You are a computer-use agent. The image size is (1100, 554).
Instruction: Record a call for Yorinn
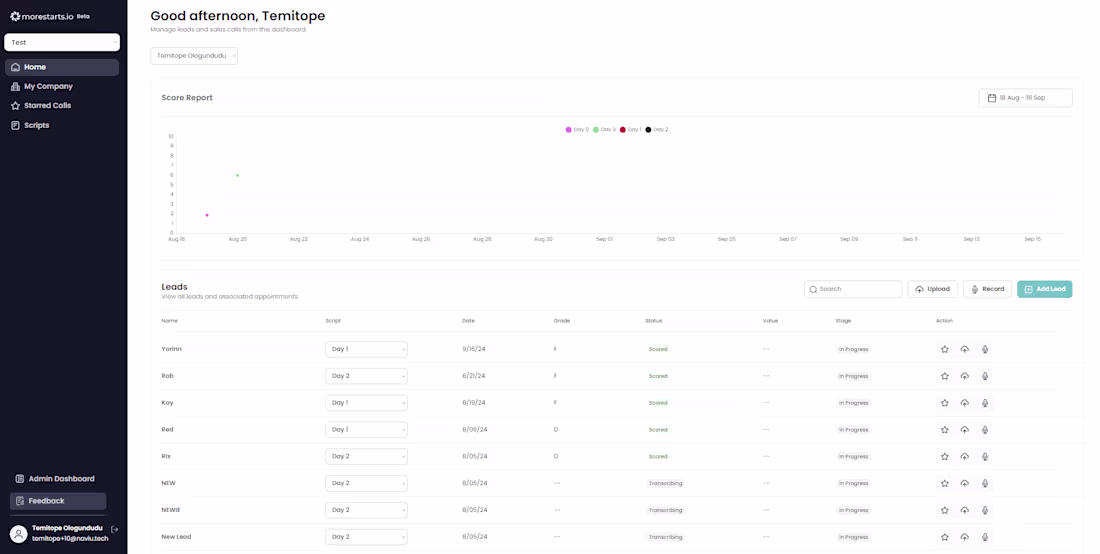point(985,349)
